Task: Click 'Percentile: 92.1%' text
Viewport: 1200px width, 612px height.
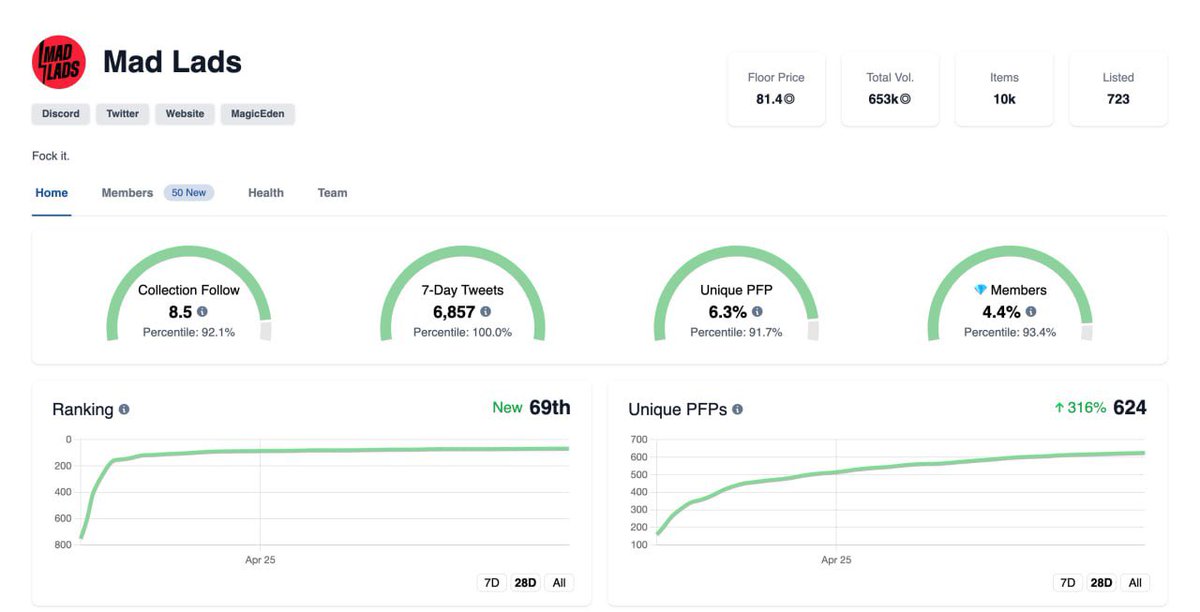Action: click(x=189, y=332)
